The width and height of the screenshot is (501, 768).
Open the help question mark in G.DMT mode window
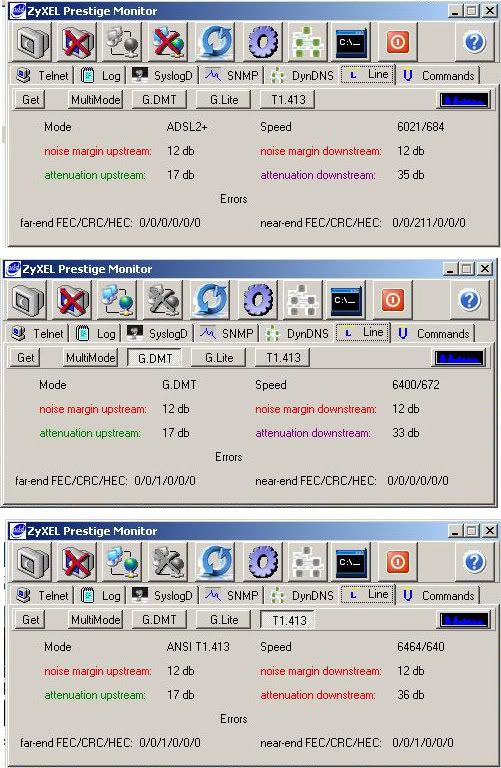coord(470,300)
